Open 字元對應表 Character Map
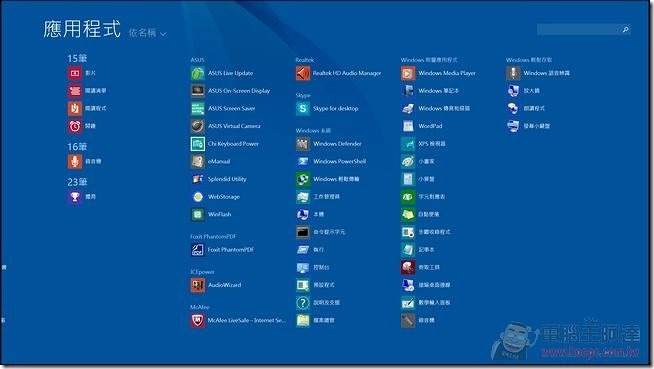This screenshot has height=369, width=654. (423, 196)
